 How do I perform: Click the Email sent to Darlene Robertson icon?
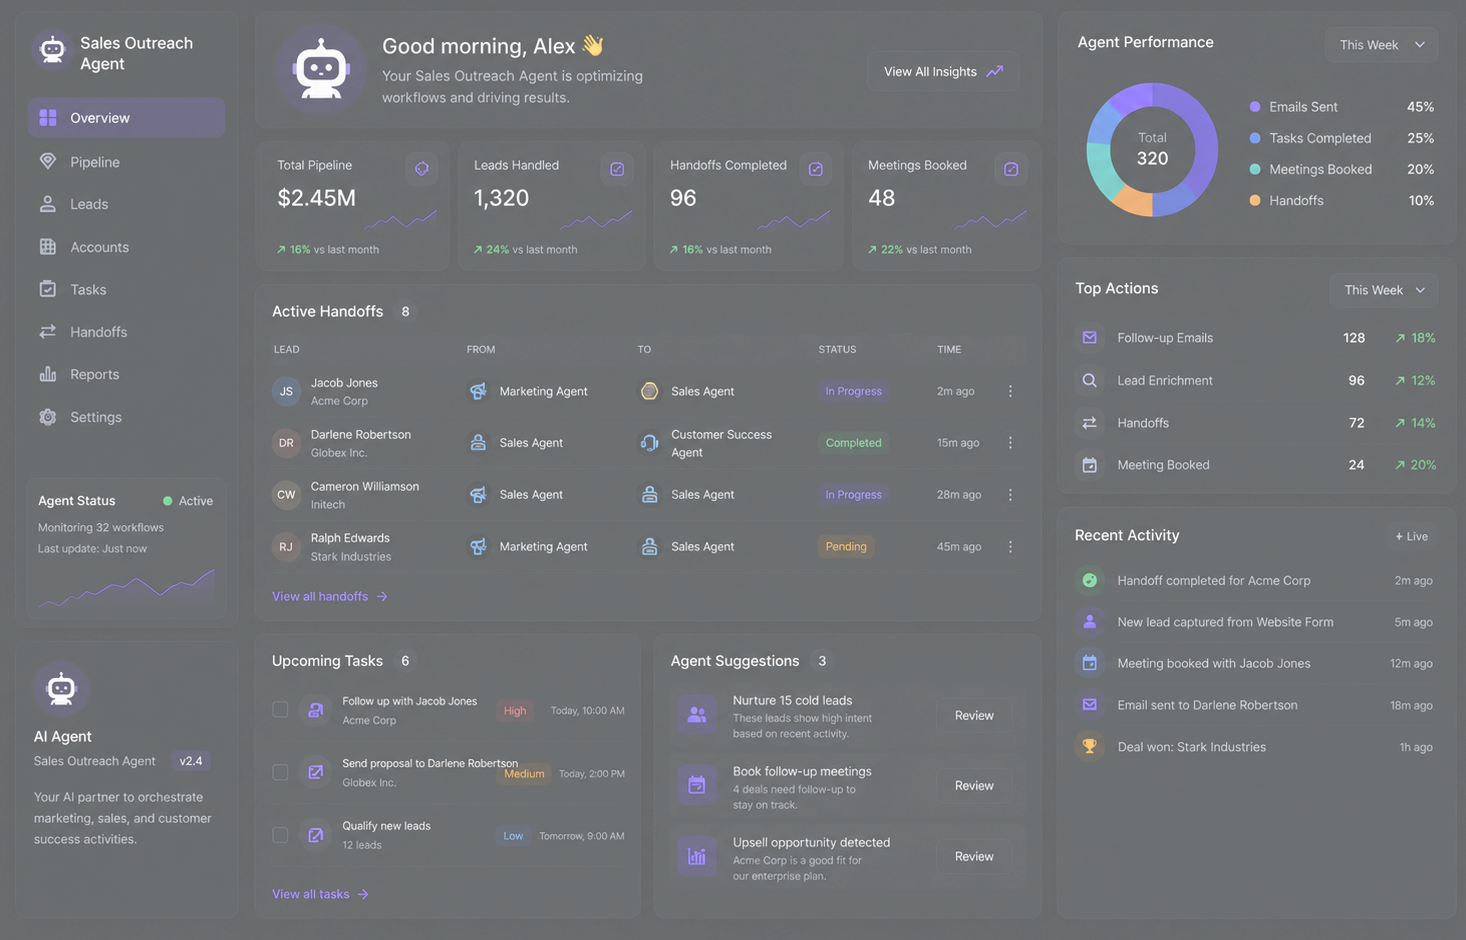[x=1090, y=705]
